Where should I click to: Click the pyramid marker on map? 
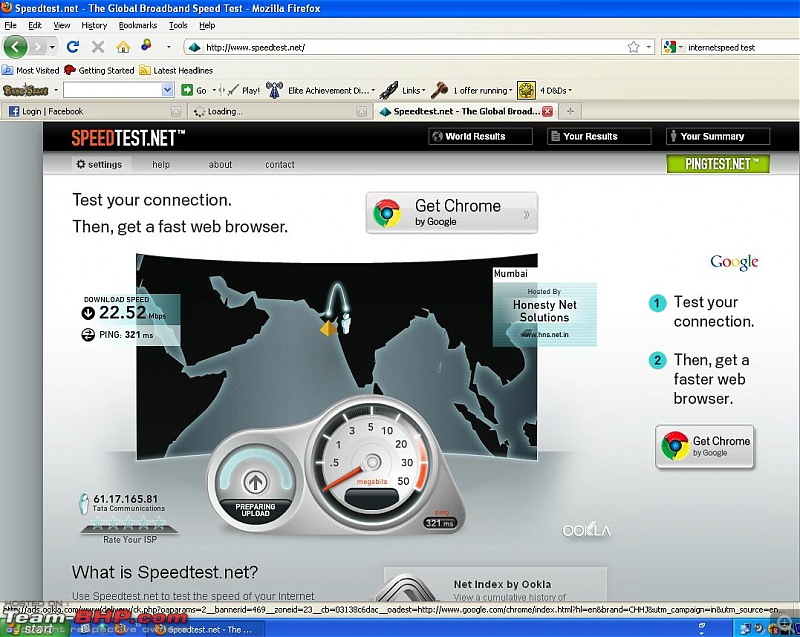(x=328, y=328)
